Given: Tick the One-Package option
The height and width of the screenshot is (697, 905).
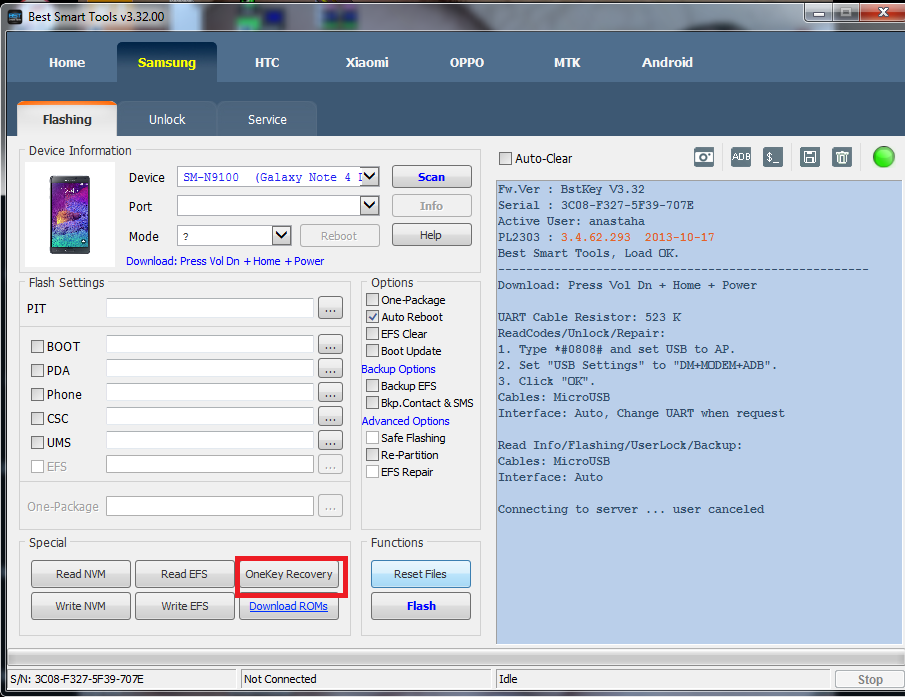Looking at the screenshot, I should pyautogui.click(x=372, y=299).
